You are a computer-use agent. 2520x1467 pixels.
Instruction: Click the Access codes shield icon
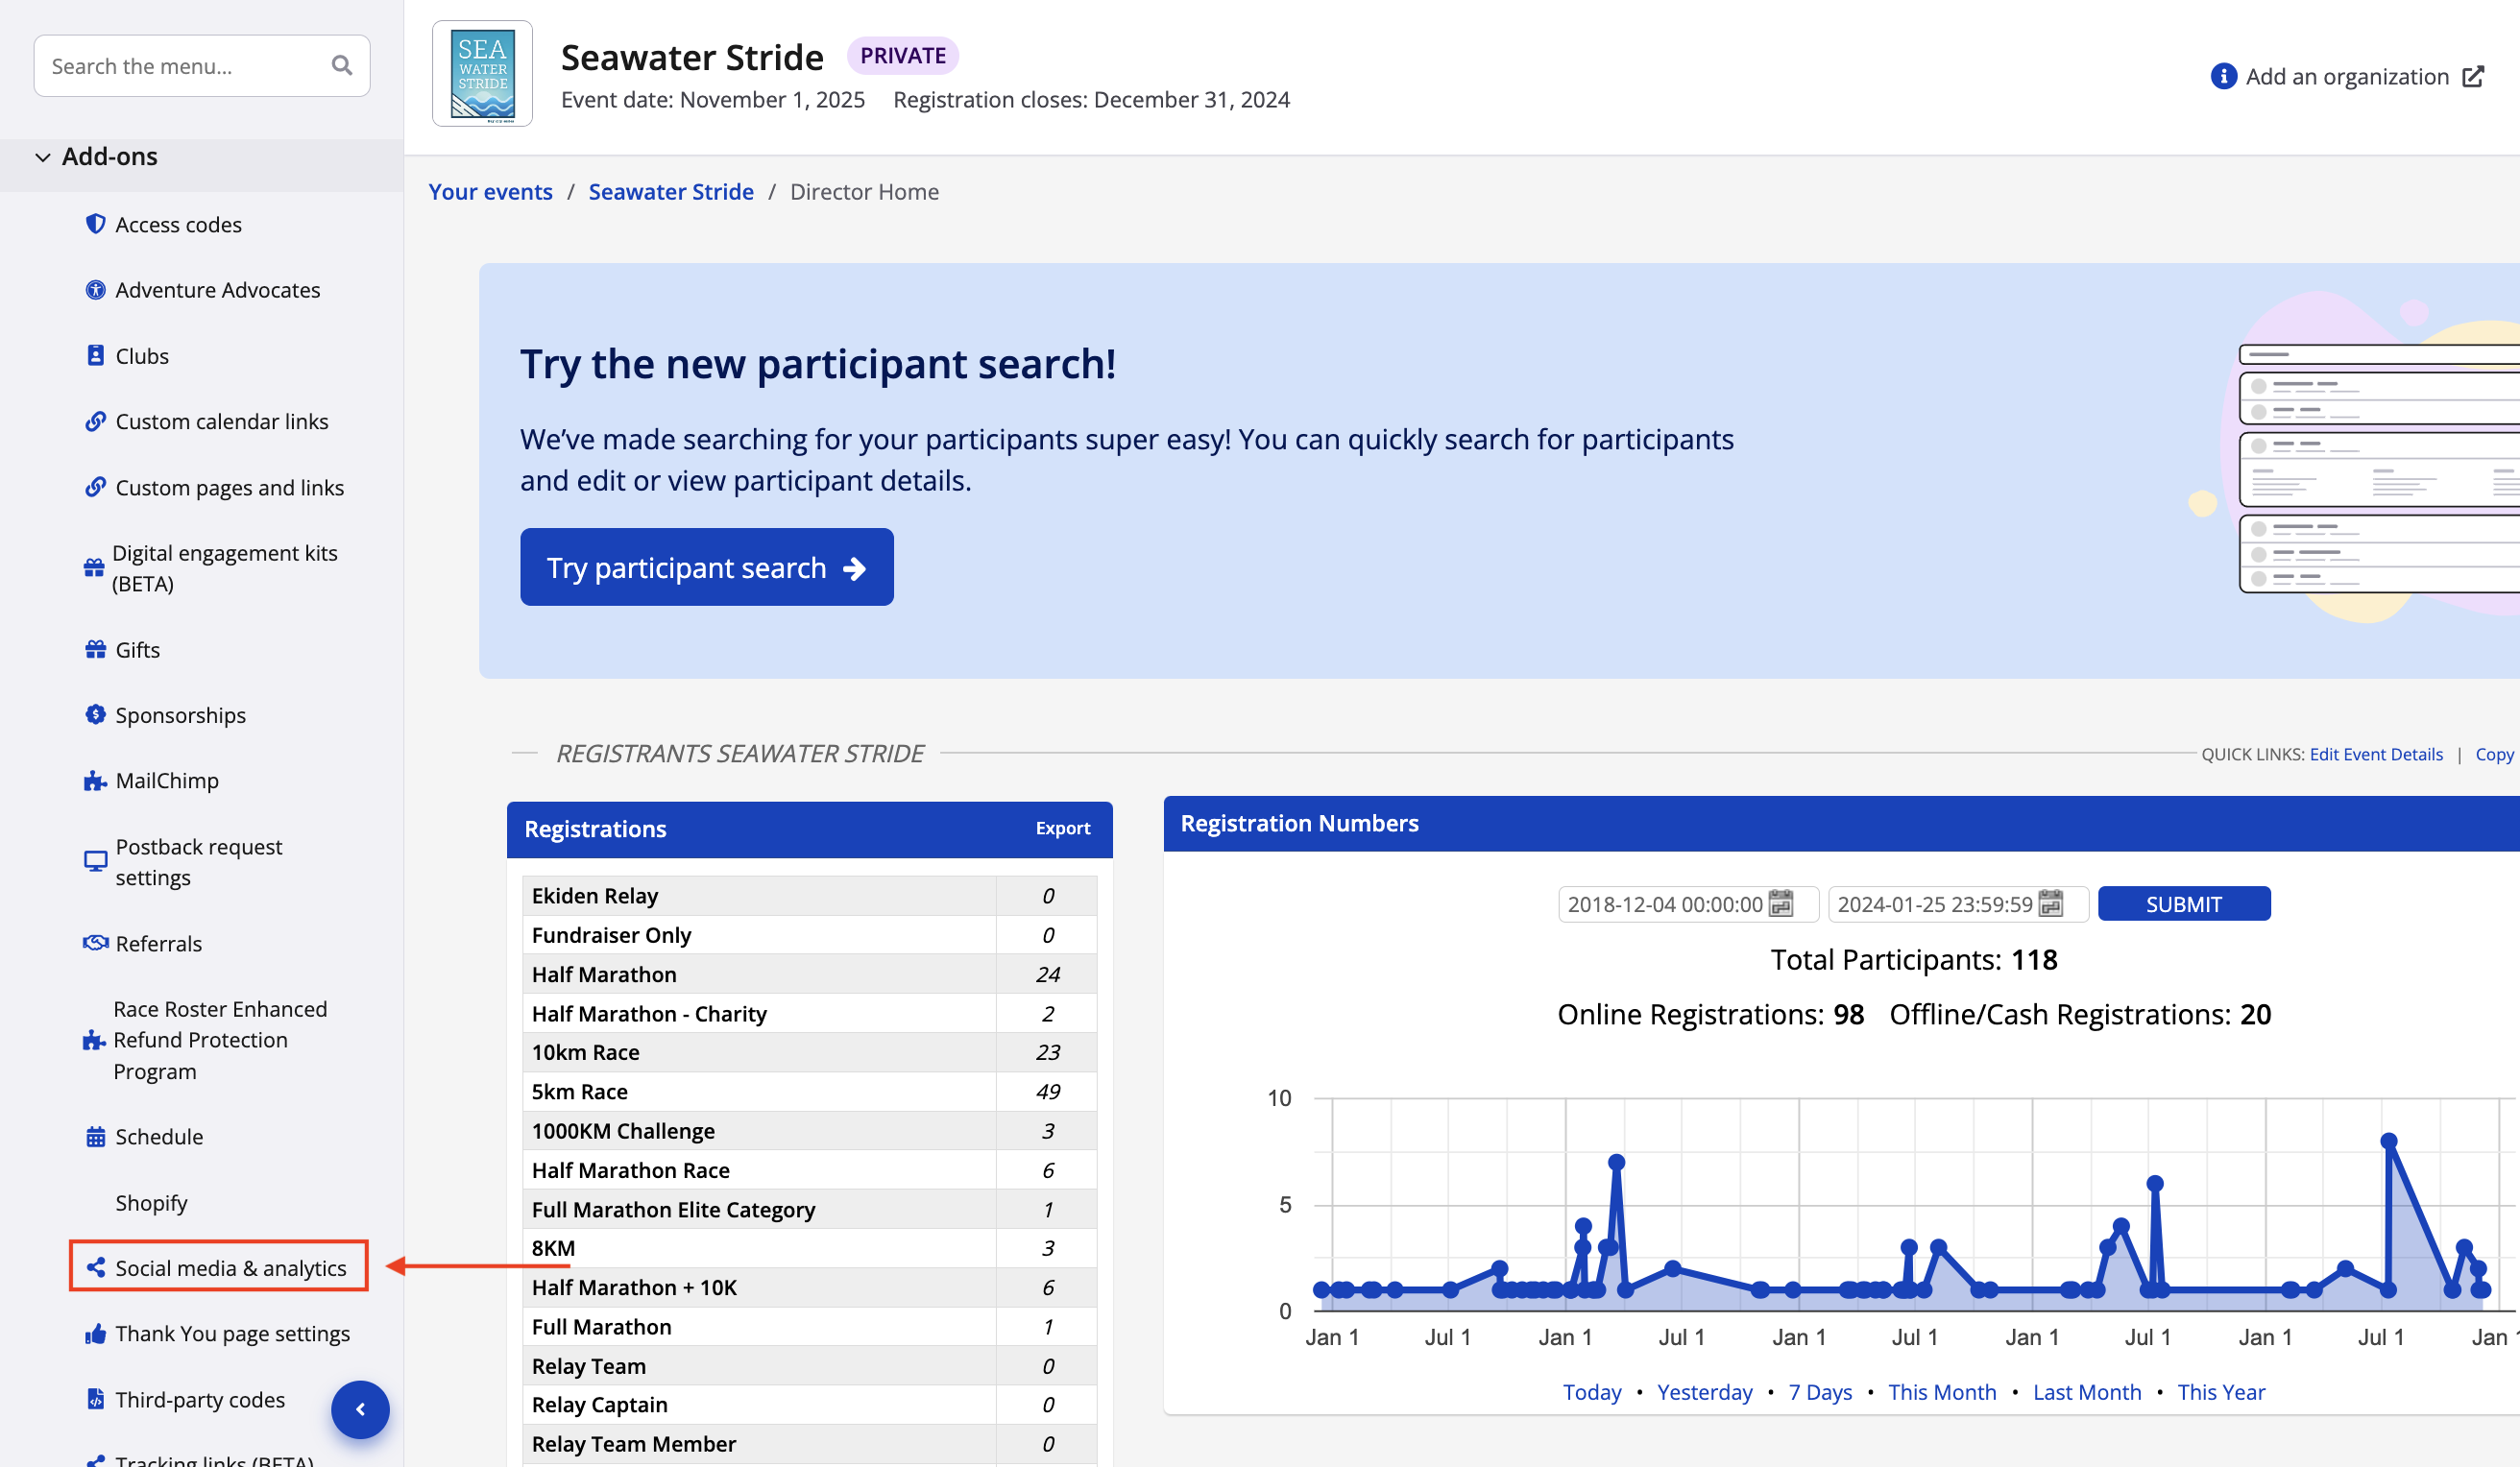(95, 224)
